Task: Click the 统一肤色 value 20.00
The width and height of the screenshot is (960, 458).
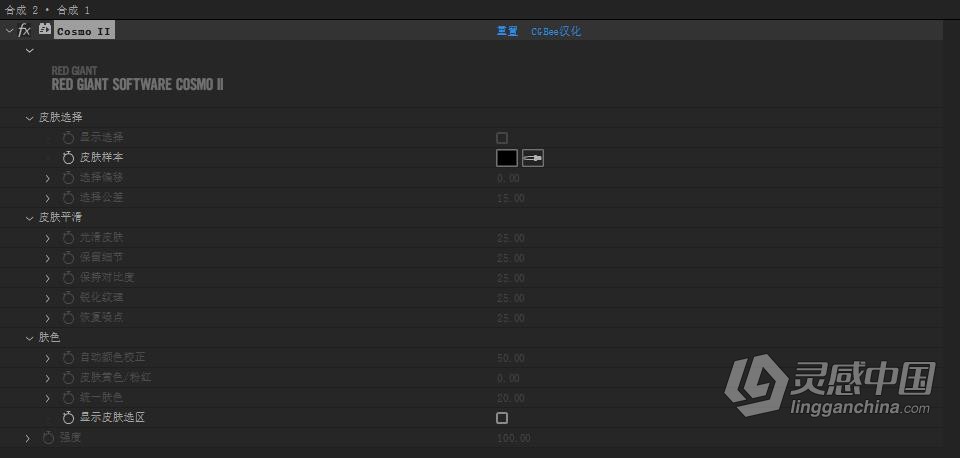Action: [x=511, y=399]
